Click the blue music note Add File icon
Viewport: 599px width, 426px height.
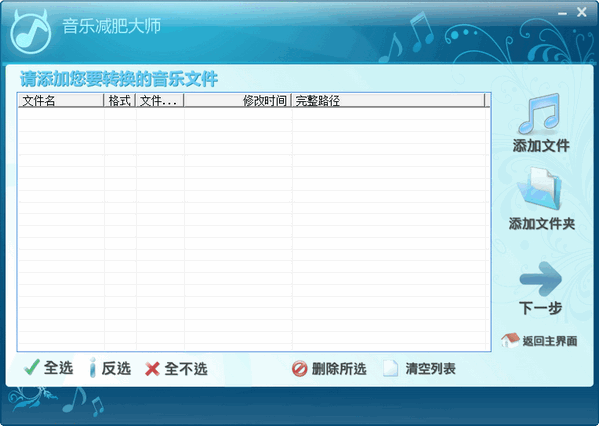[540, 113]
